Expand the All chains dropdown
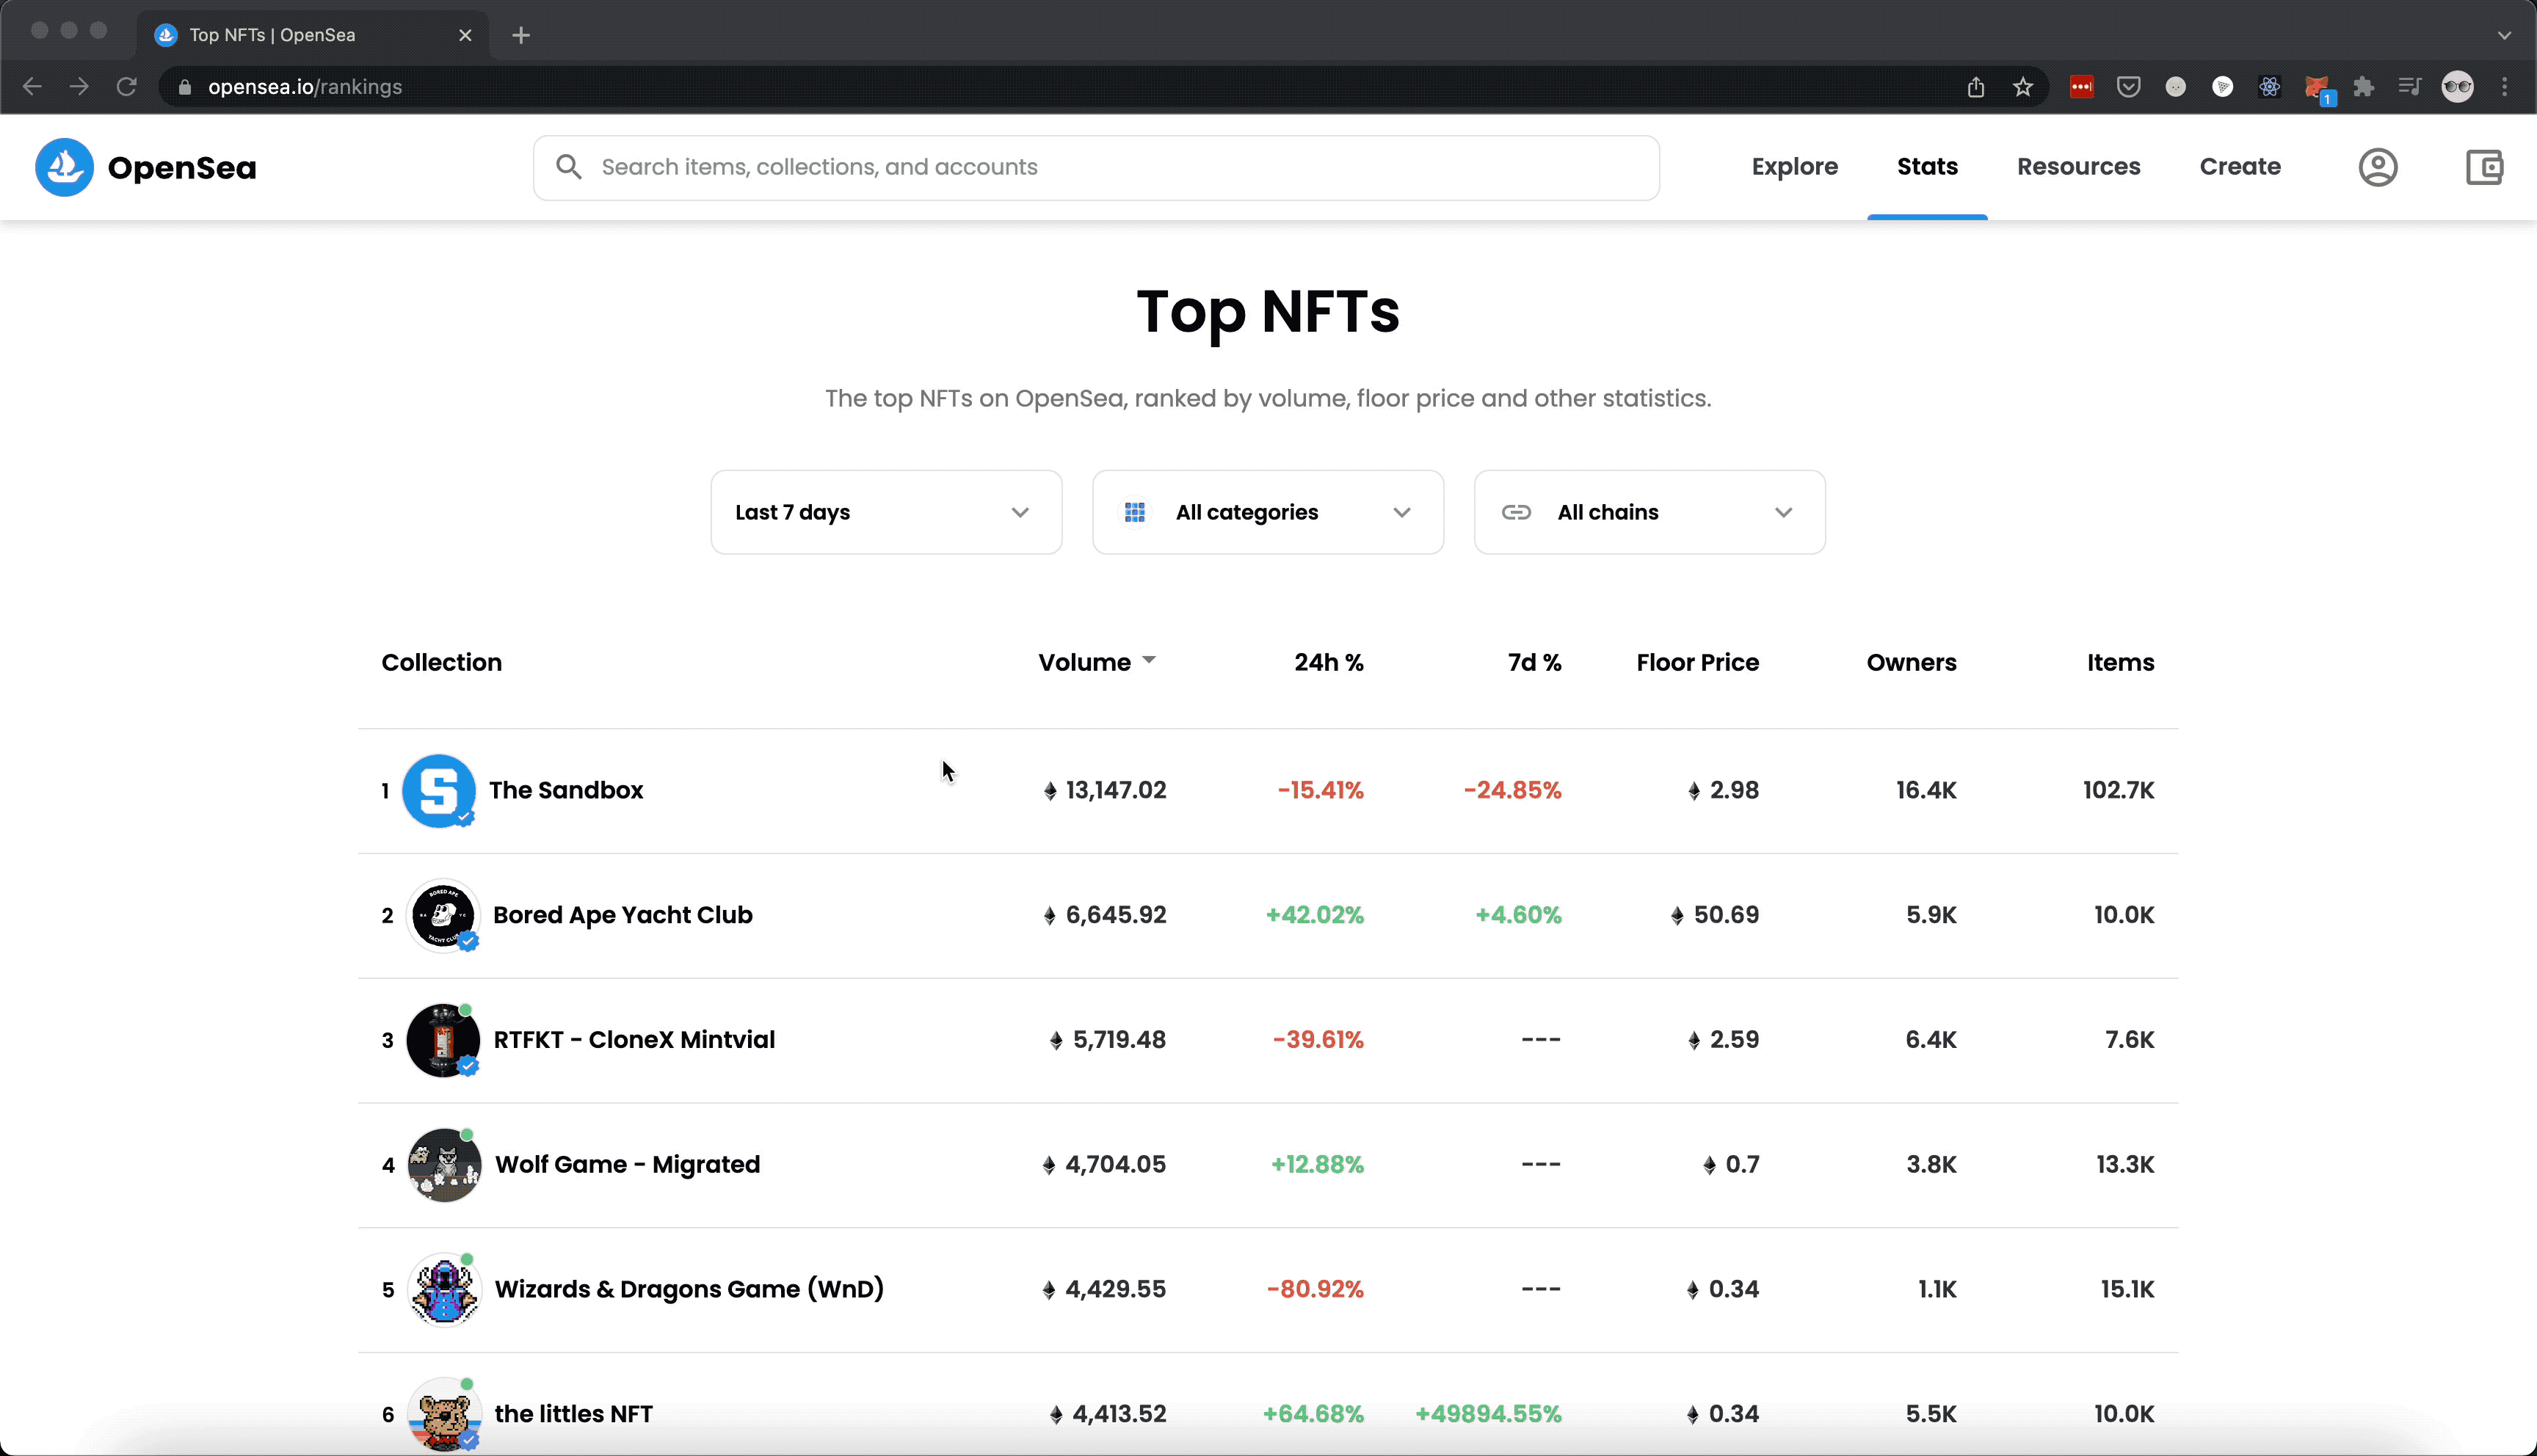 (x=1650, y=512)
